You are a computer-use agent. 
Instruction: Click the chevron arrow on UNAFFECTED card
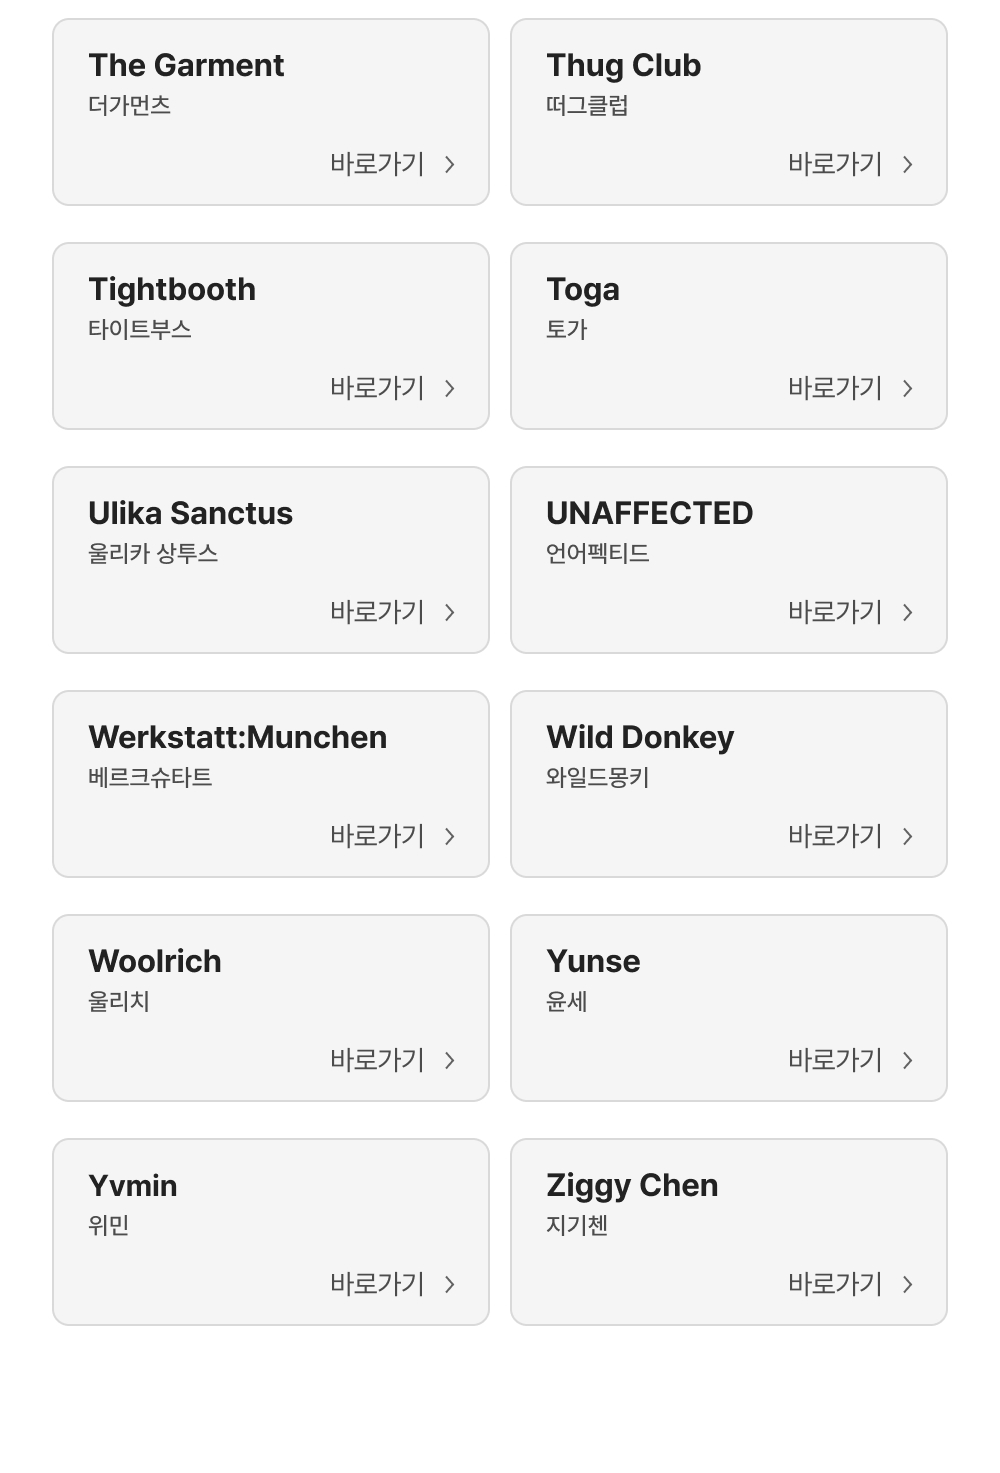(x=908, y=612)
